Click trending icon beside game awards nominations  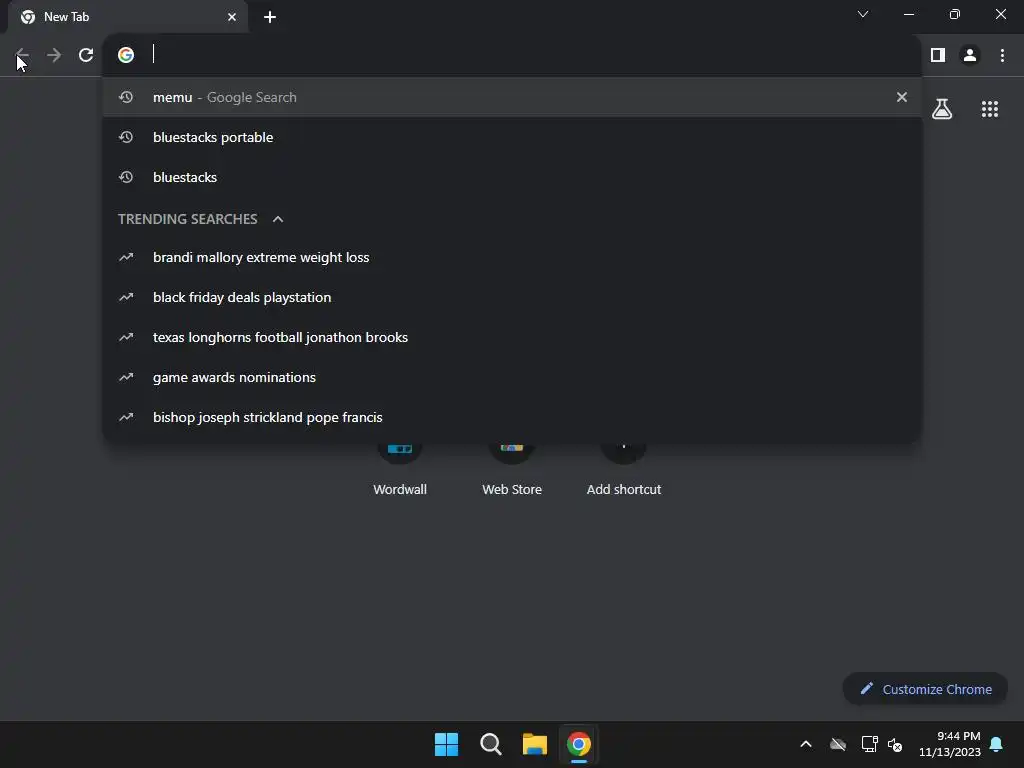click(126, 377)
